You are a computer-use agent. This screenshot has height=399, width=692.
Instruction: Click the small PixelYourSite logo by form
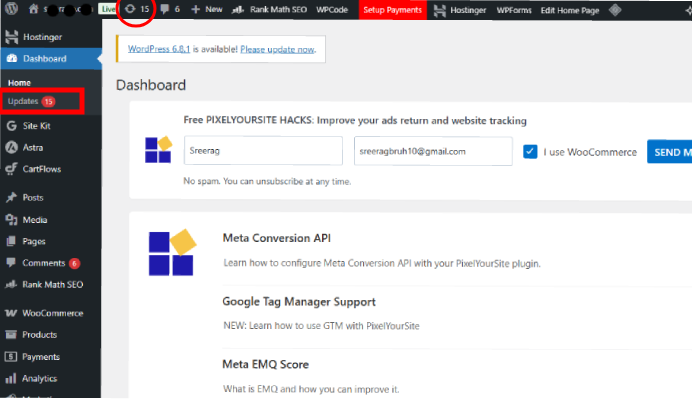click(158, 150)
